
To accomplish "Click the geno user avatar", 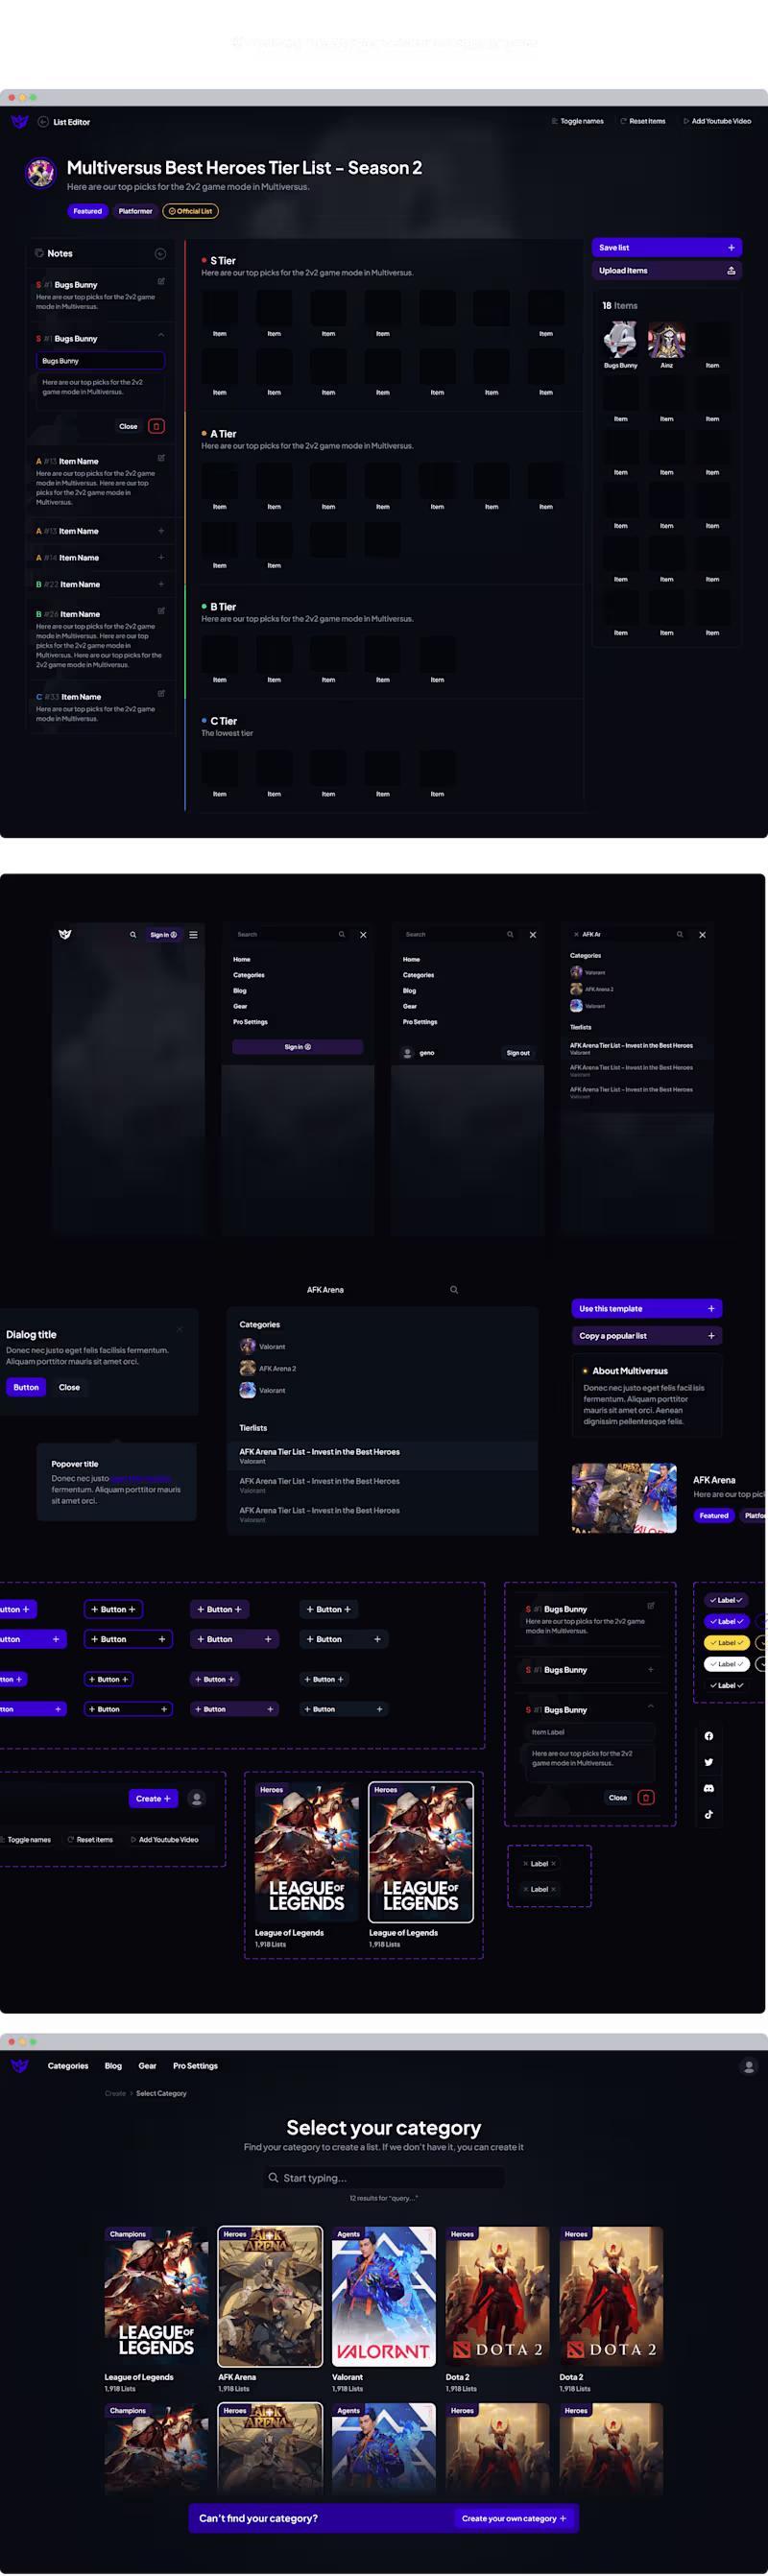I will tap(408, 1053).
